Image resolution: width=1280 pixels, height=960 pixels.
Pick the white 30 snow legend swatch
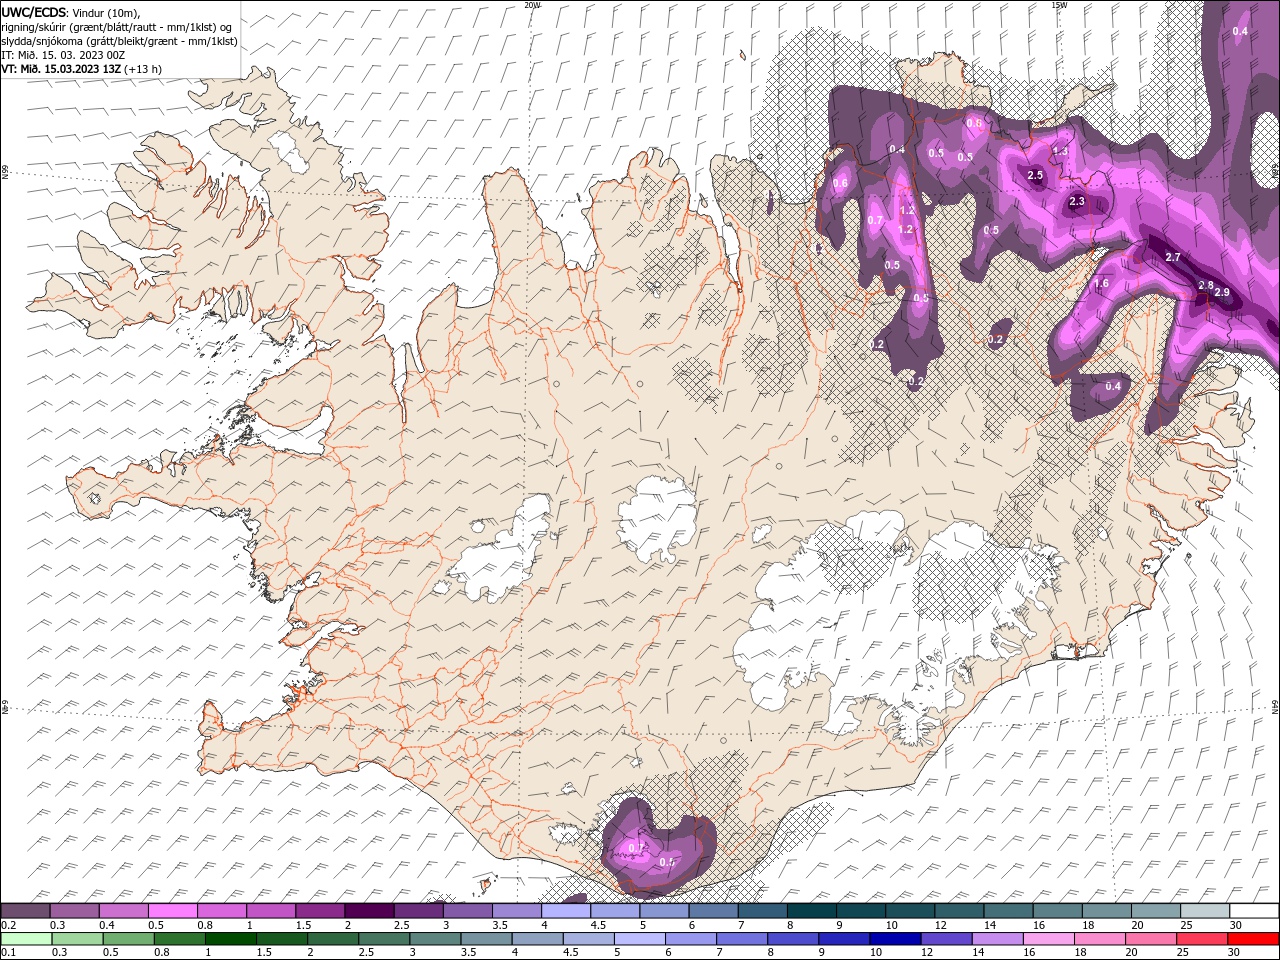(1254, 911)
